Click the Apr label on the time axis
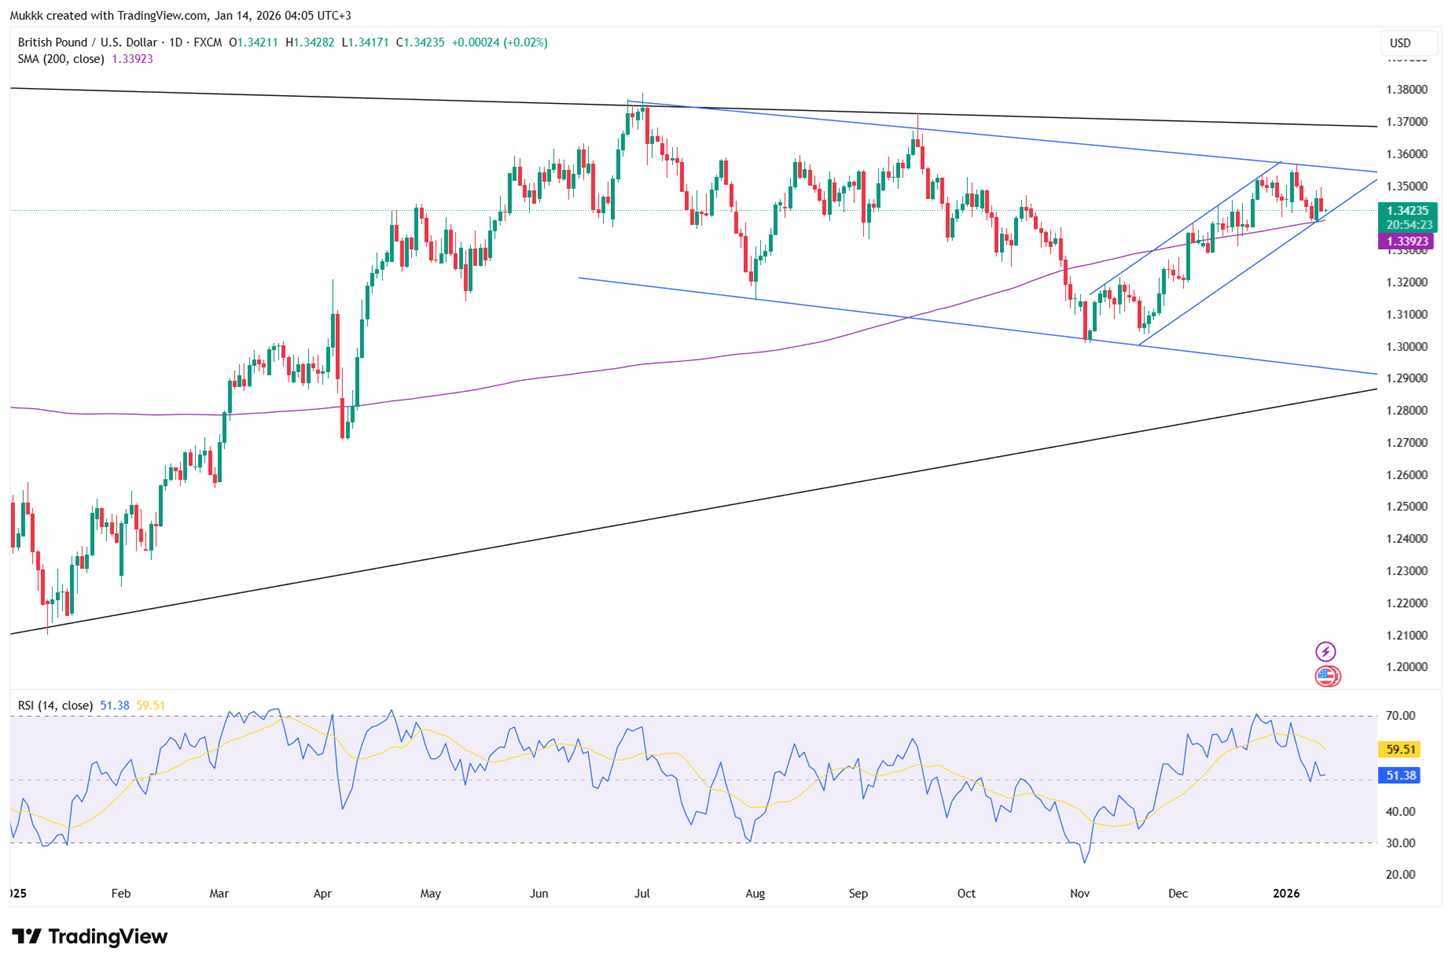The height and width of the screenshot is (966, 1452). pyautogui.click(x=322, y=893)
